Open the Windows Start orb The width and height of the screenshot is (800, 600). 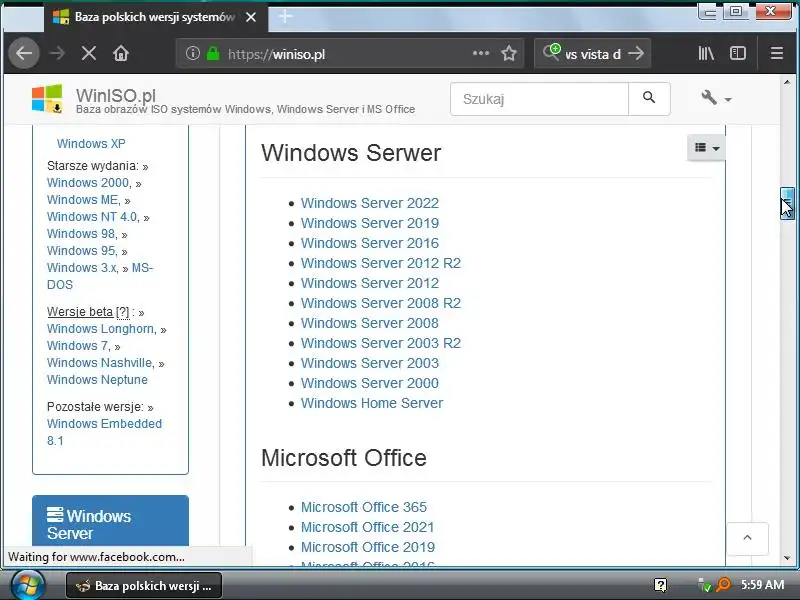pyautogui.click(x=28, y=585)
